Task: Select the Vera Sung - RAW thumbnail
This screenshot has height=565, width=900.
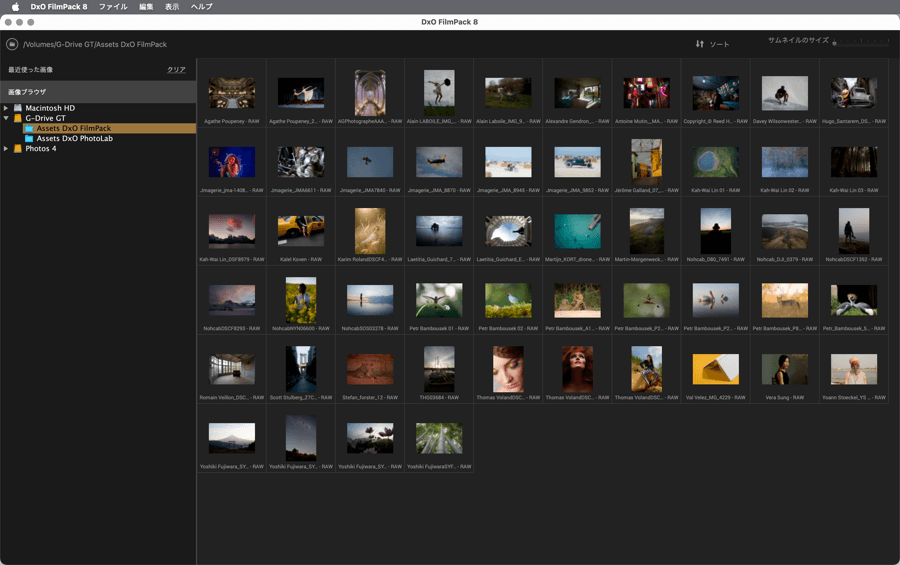Action: pyautogui.click(x=784, y=369)
